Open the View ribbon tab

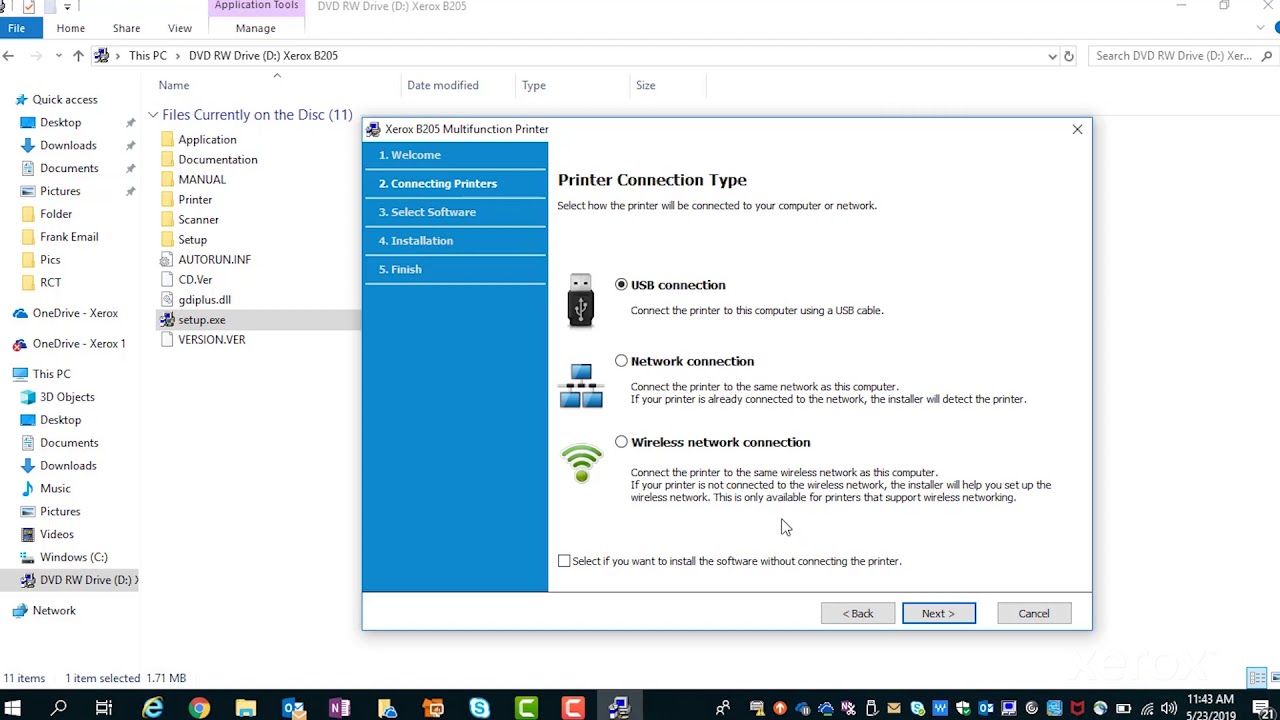point(180,28)
